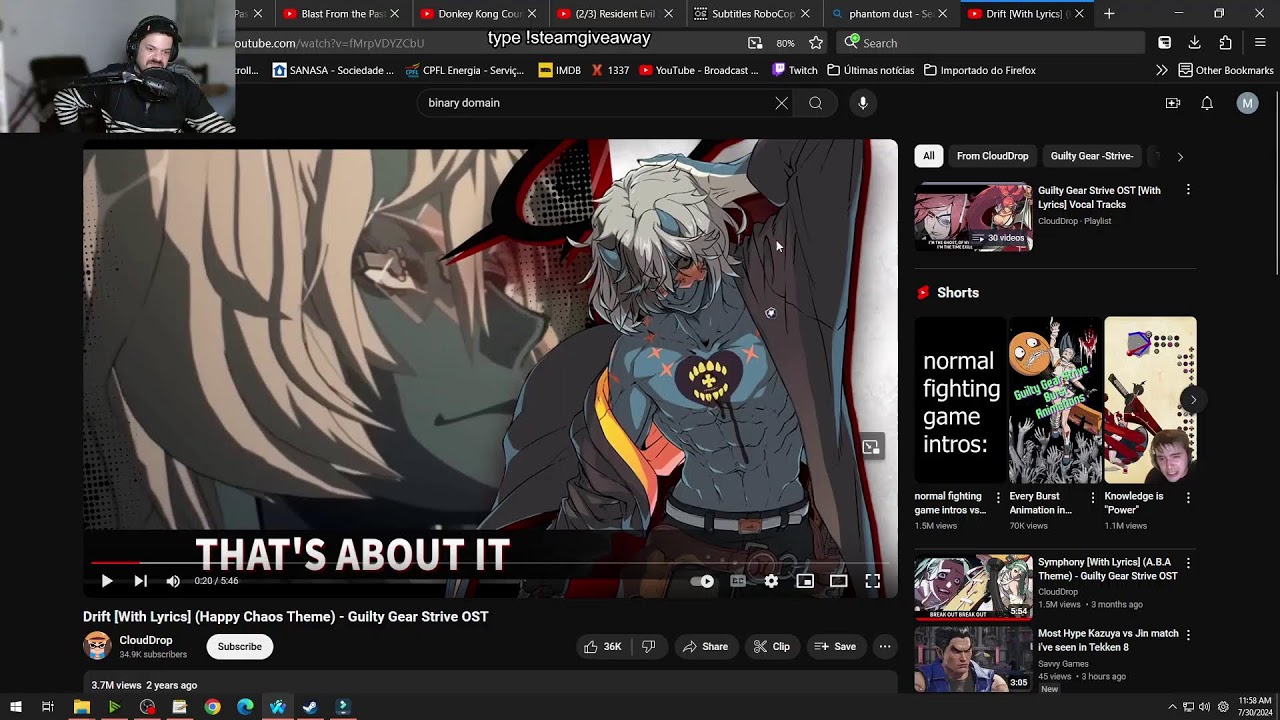Toggle autoplay switch in player
The width and height of the screenshot is (1280, 720).
pyautogui.click(x=702, y=581)
